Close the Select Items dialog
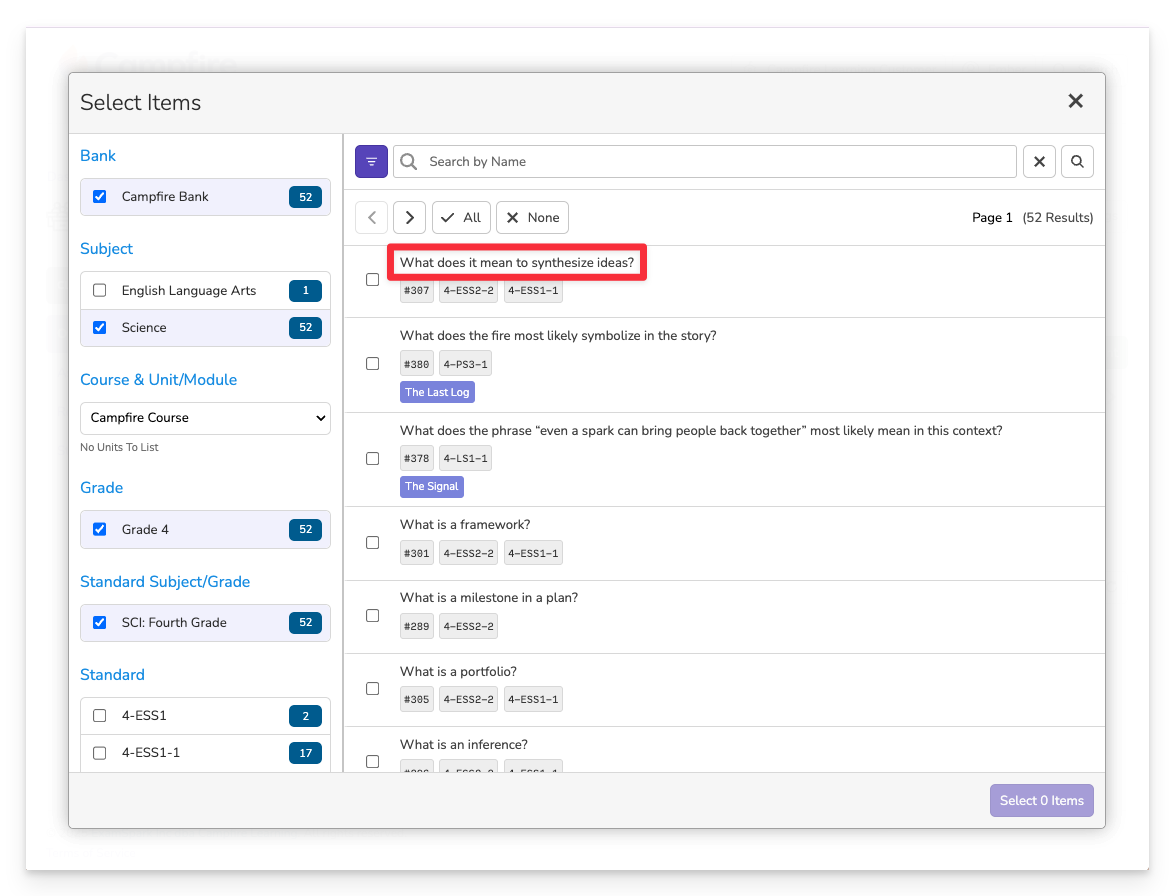1175x896 pixels. tap(1075, 101)
